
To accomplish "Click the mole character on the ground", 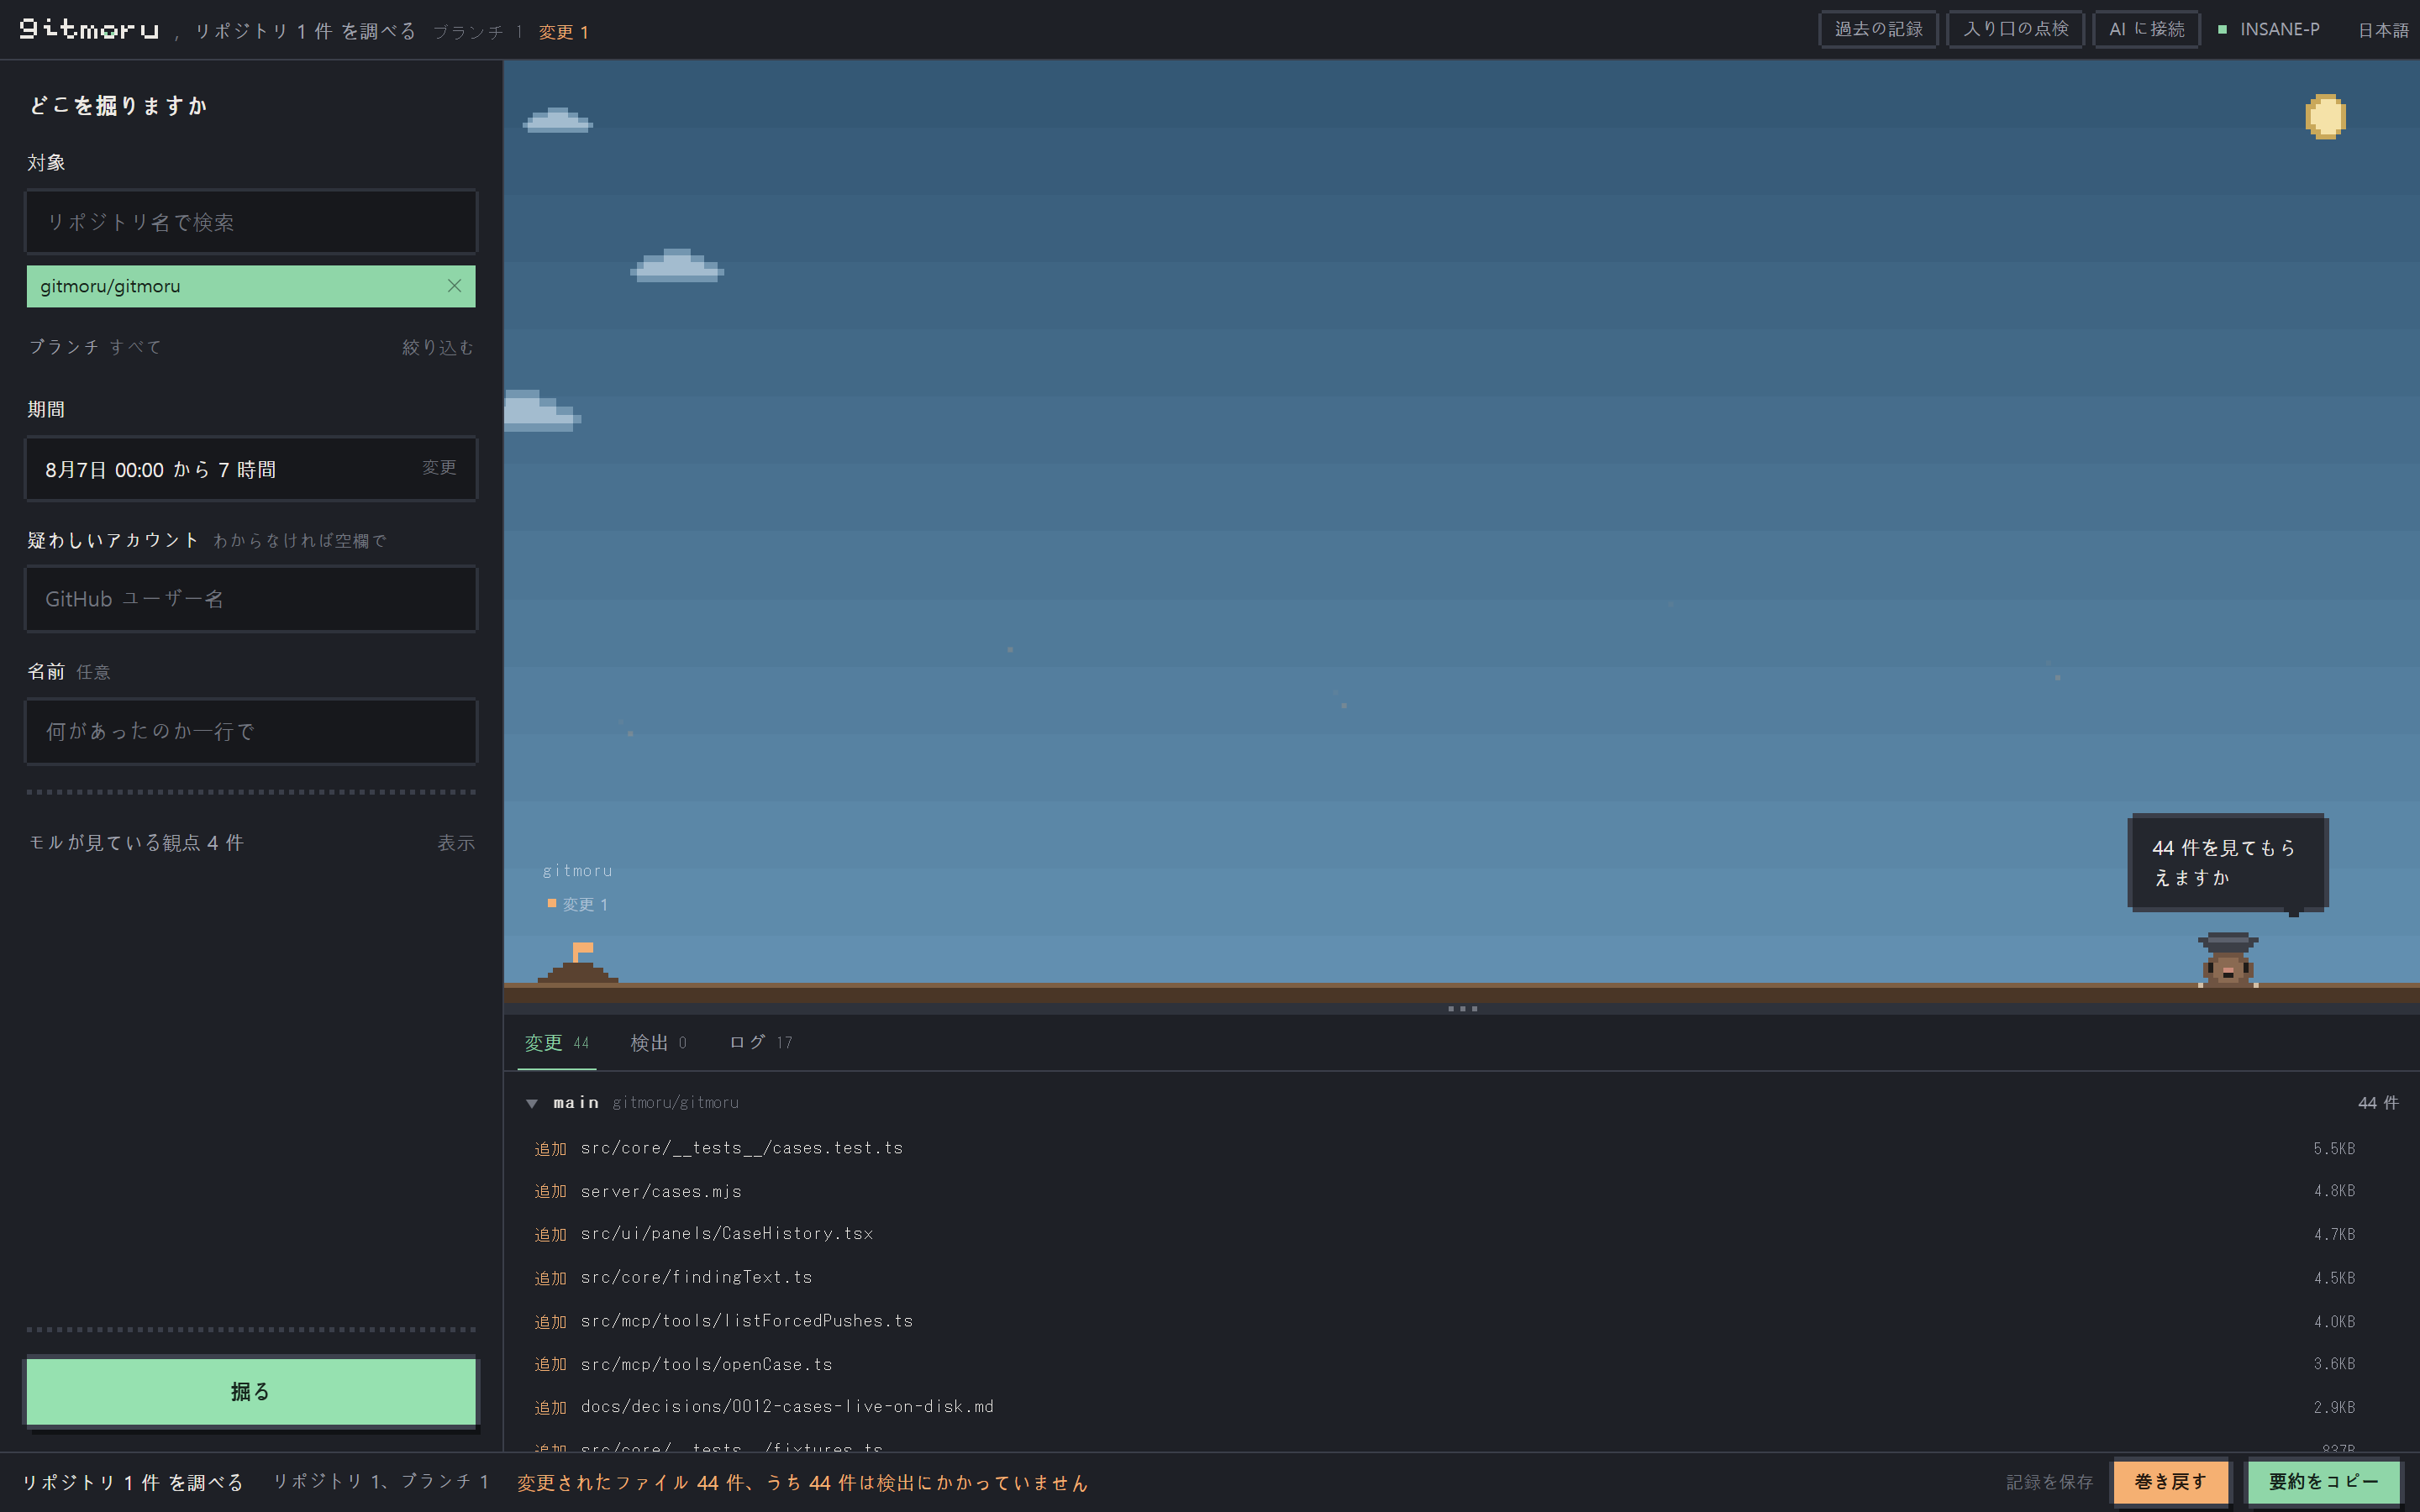I will [2227, 960].
